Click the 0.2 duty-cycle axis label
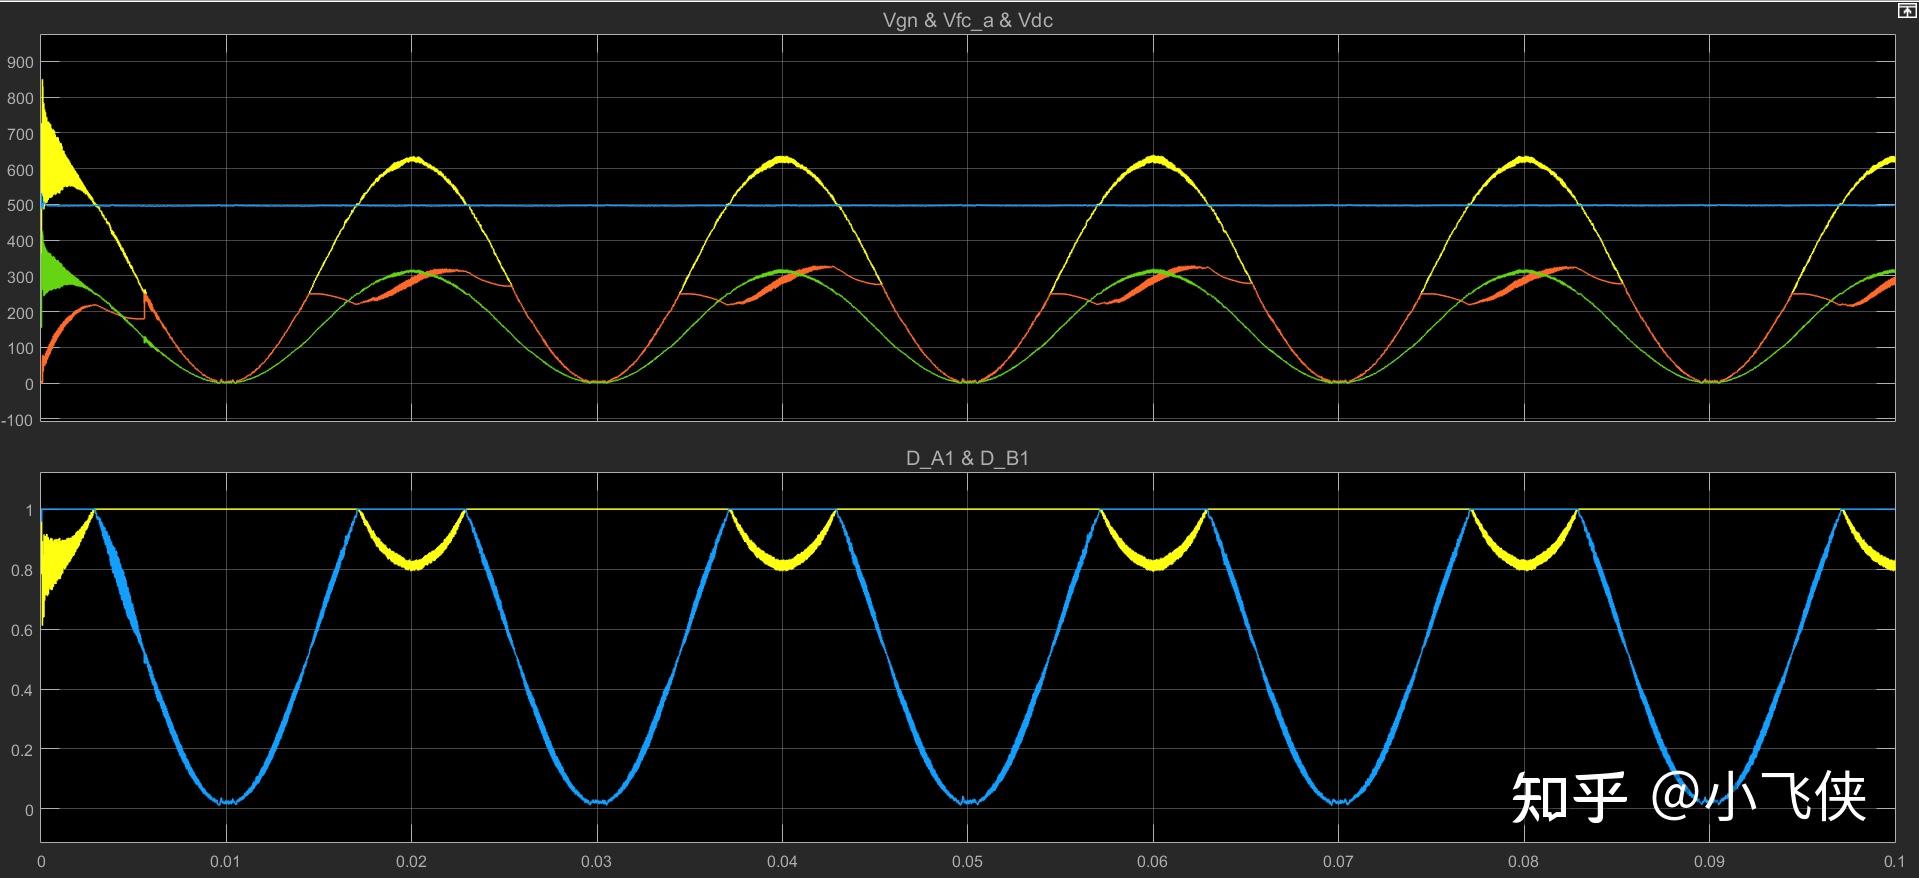The image size is (1919, 878). point(22,750)
